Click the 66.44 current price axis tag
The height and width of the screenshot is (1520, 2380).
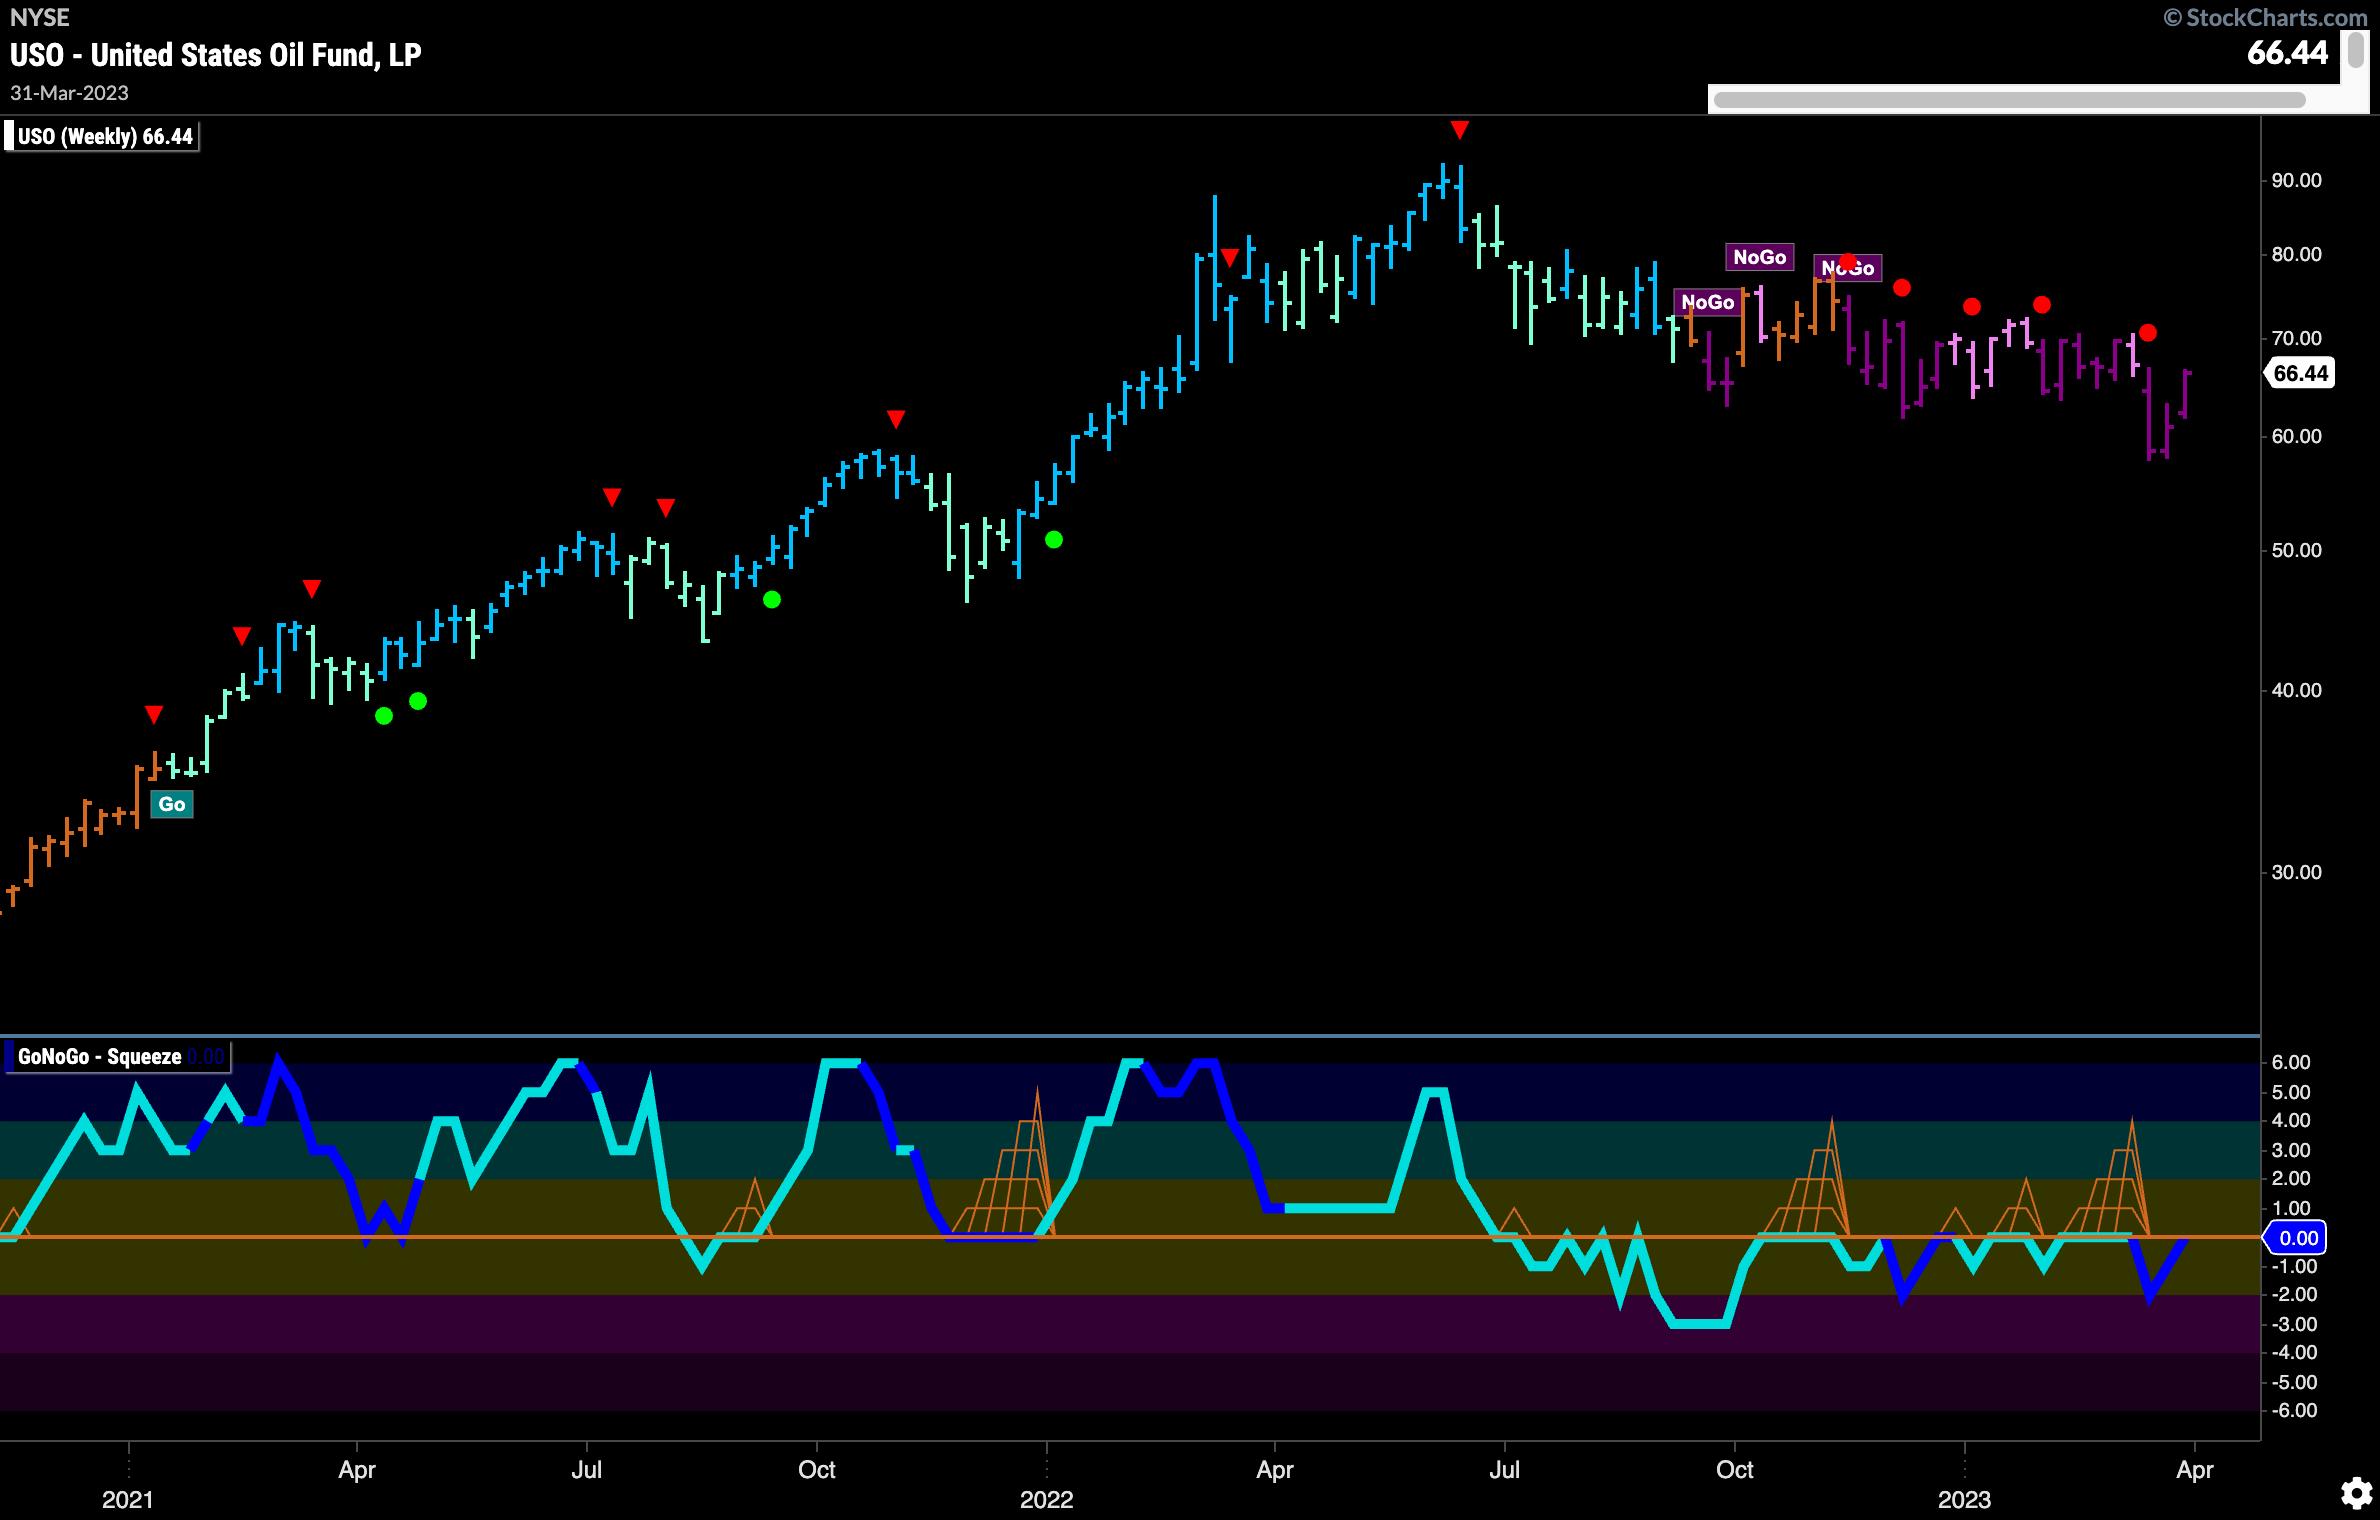coord(2300,373)
